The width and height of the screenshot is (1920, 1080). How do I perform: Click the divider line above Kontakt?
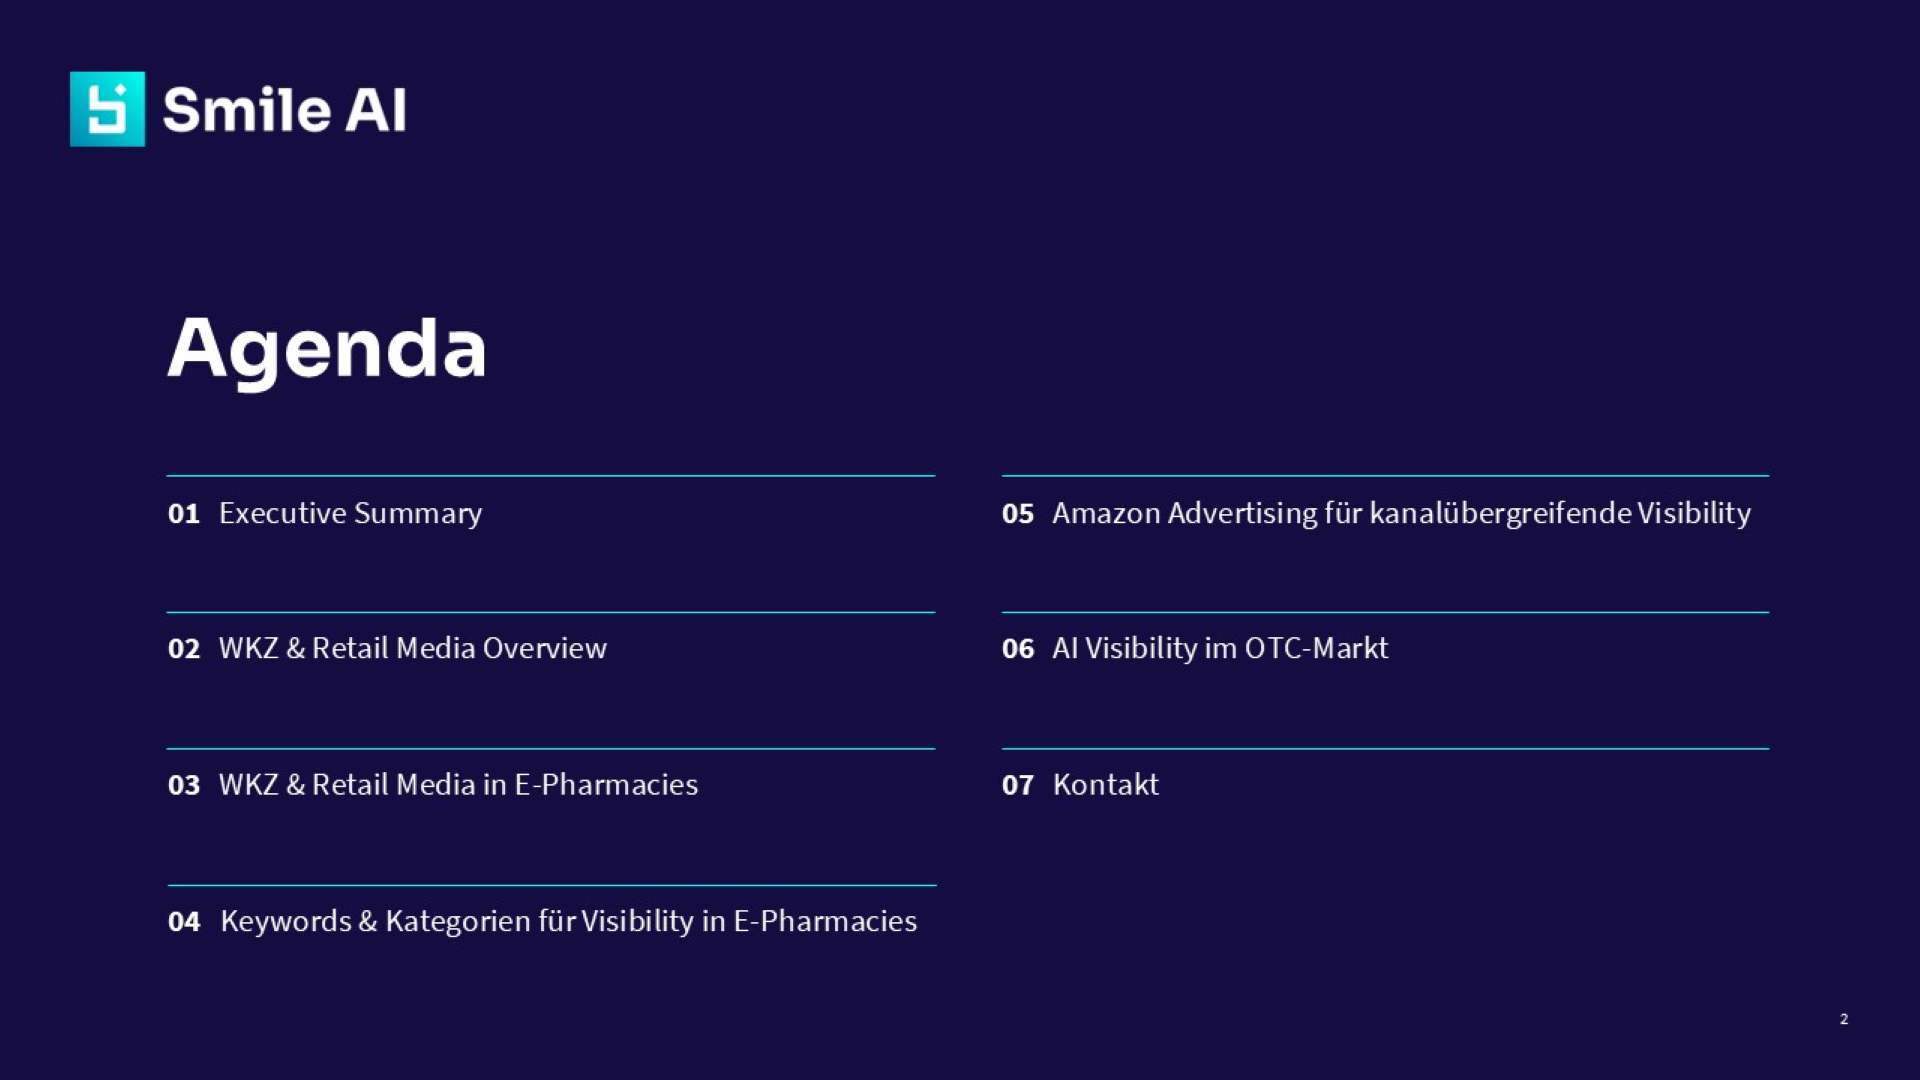[1385, 749]
